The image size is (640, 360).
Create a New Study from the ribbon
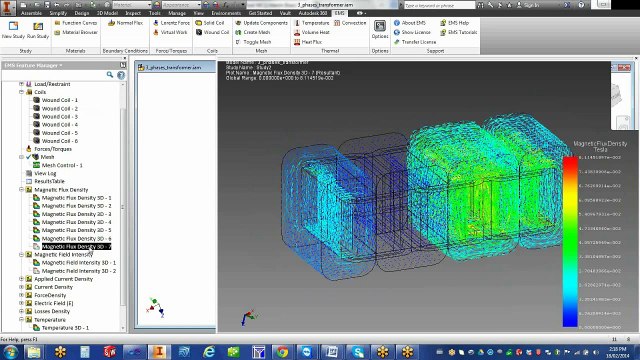coord(13,30)
